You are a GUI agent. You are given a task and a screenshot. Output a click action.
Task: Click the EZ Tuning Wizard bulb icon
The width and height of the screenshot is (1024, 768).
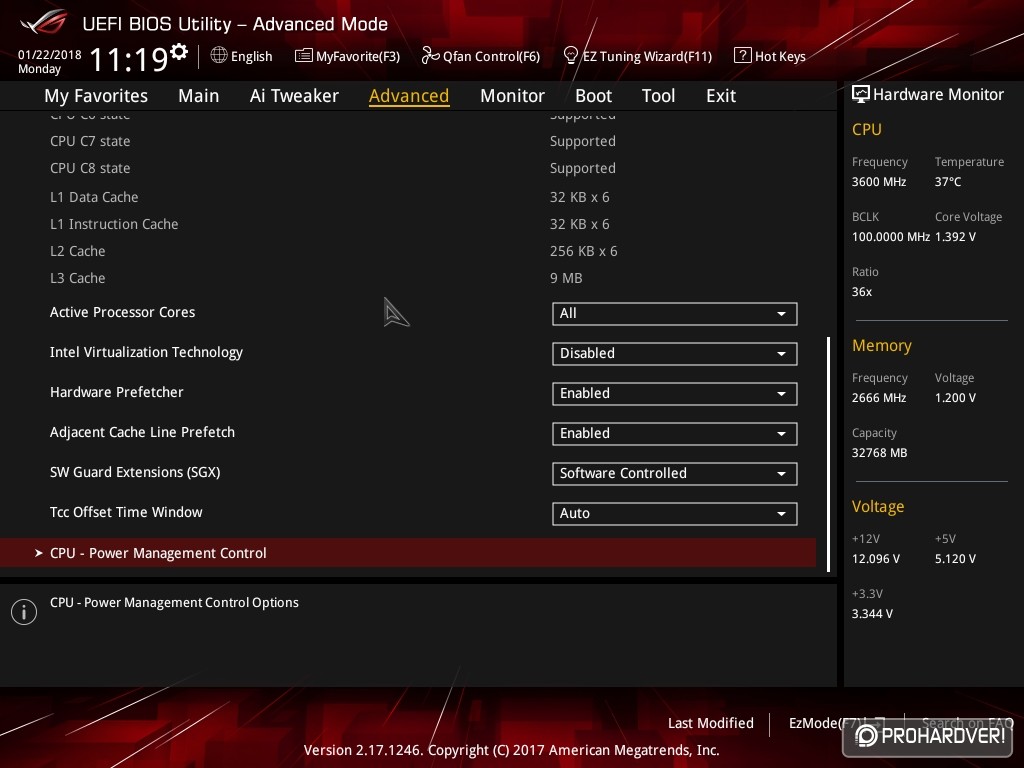click(570, 56)
